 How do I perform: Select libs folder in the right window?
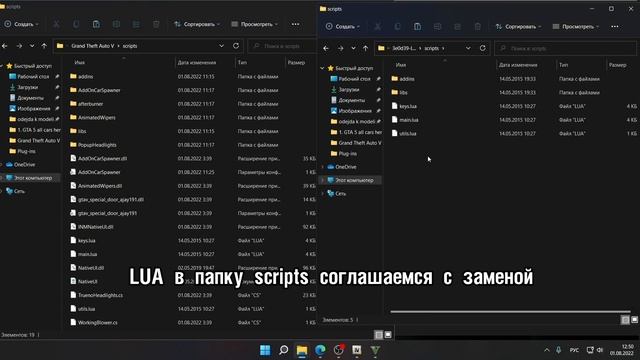tap(403, 93)
